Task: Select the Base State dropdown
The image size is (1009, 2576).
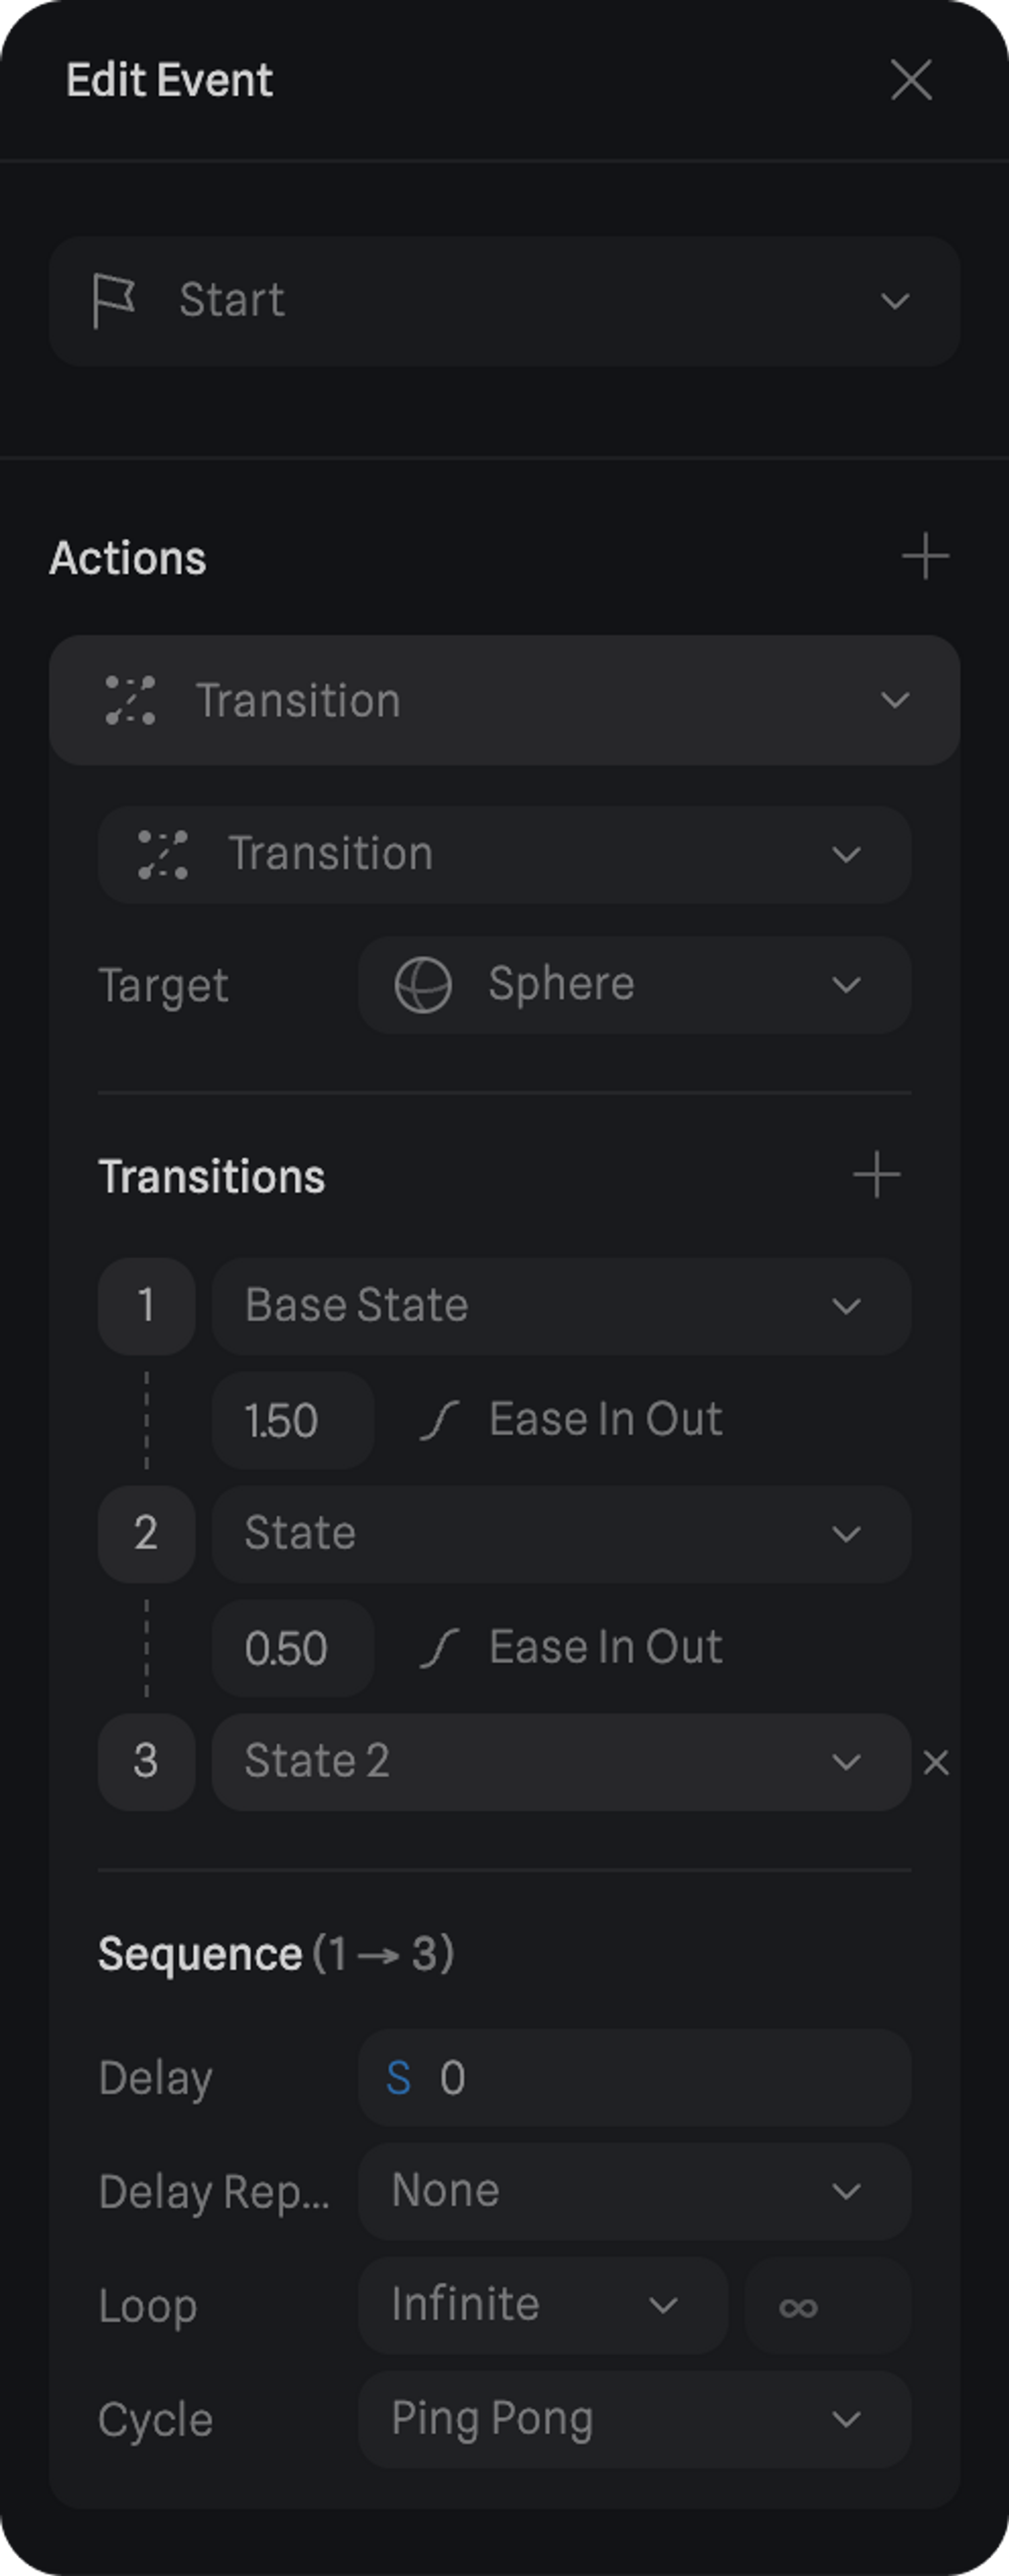Action: point(560,1306)
